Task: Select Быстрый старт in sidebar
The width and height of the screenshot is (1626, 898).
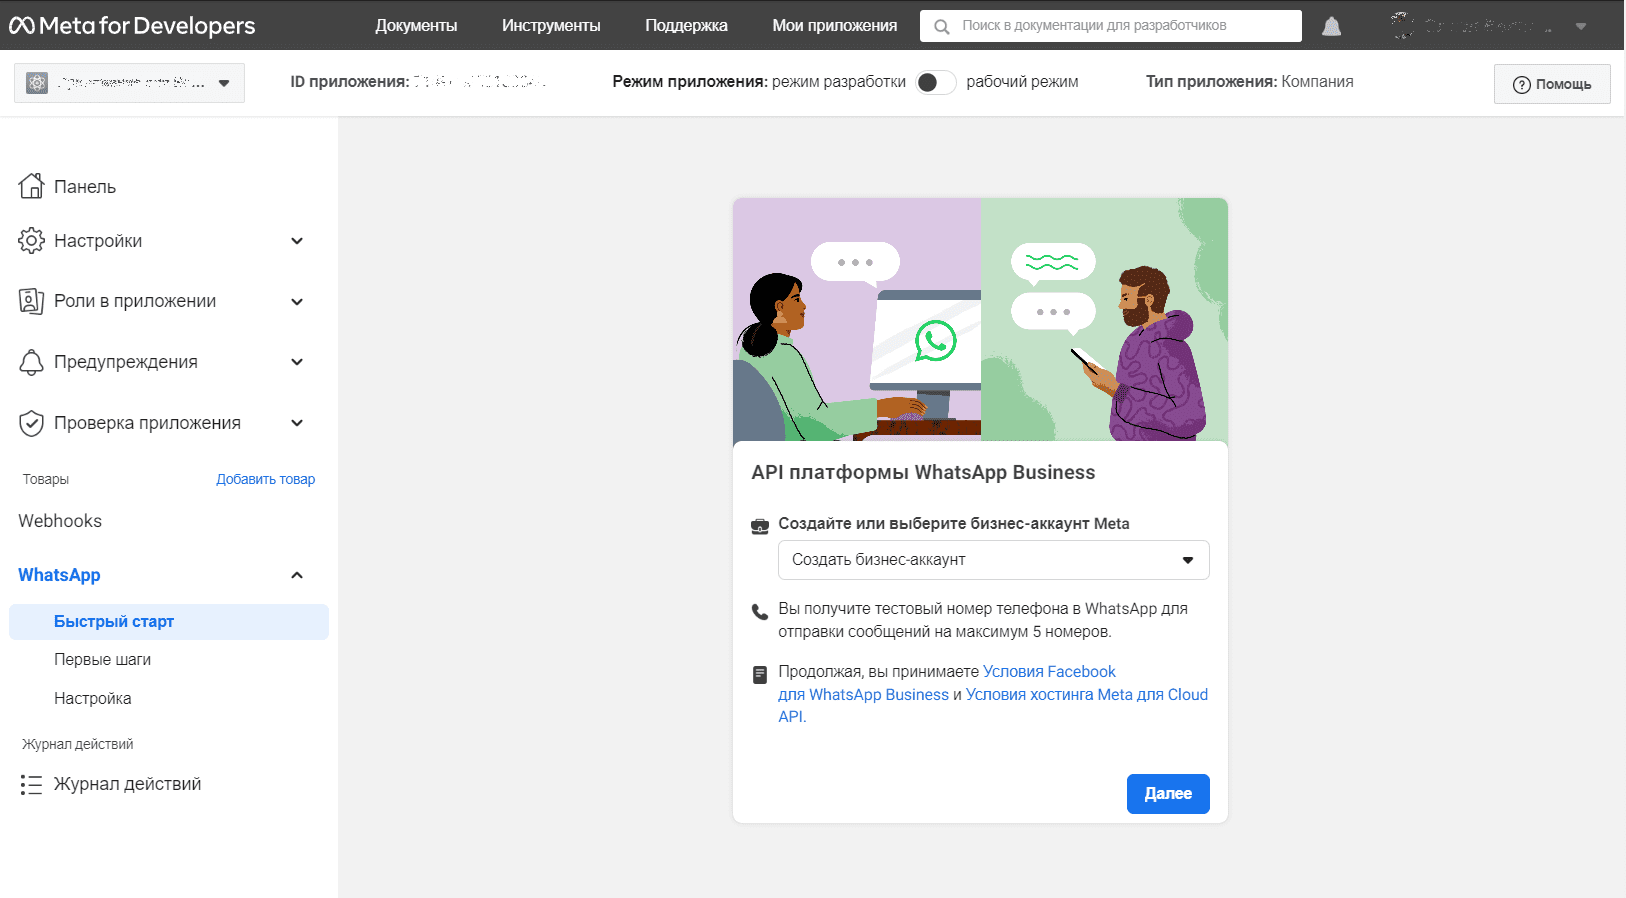Action: point(169,622)
